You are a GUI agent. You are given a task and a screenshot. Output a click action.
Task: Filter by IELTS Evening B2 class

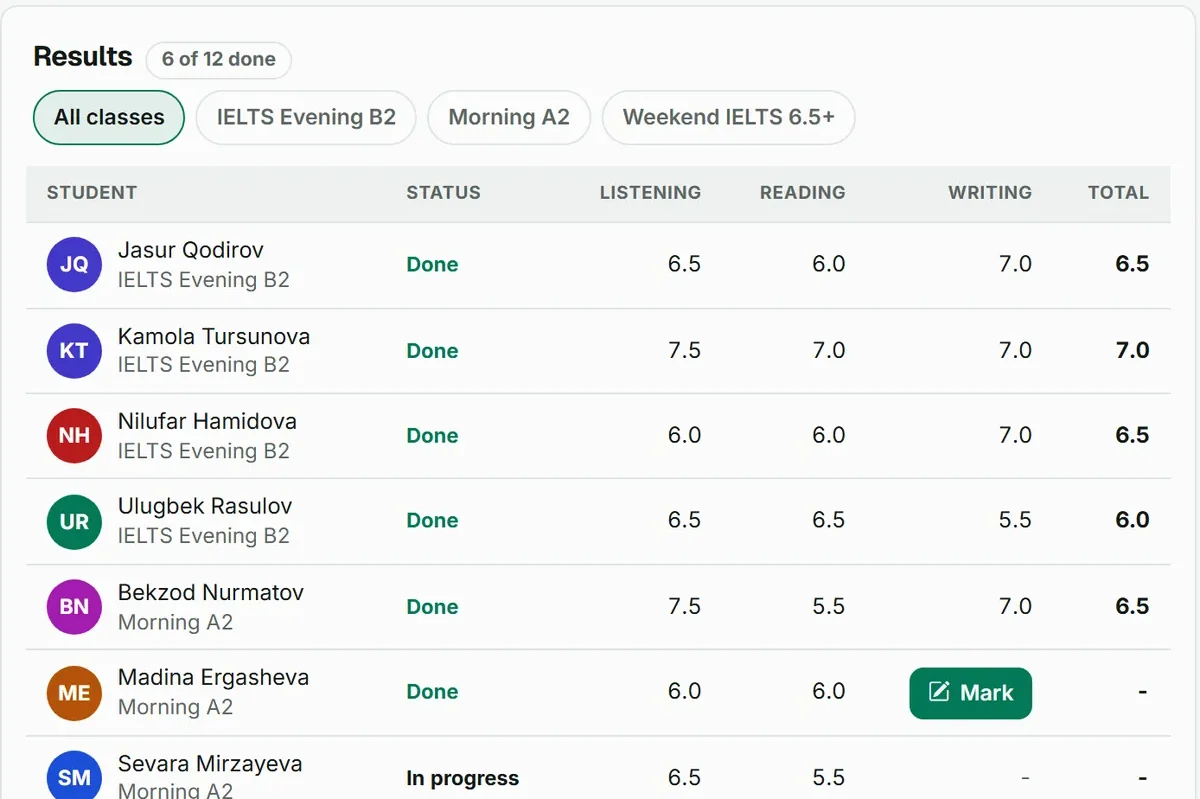click(x=306, y=117)
